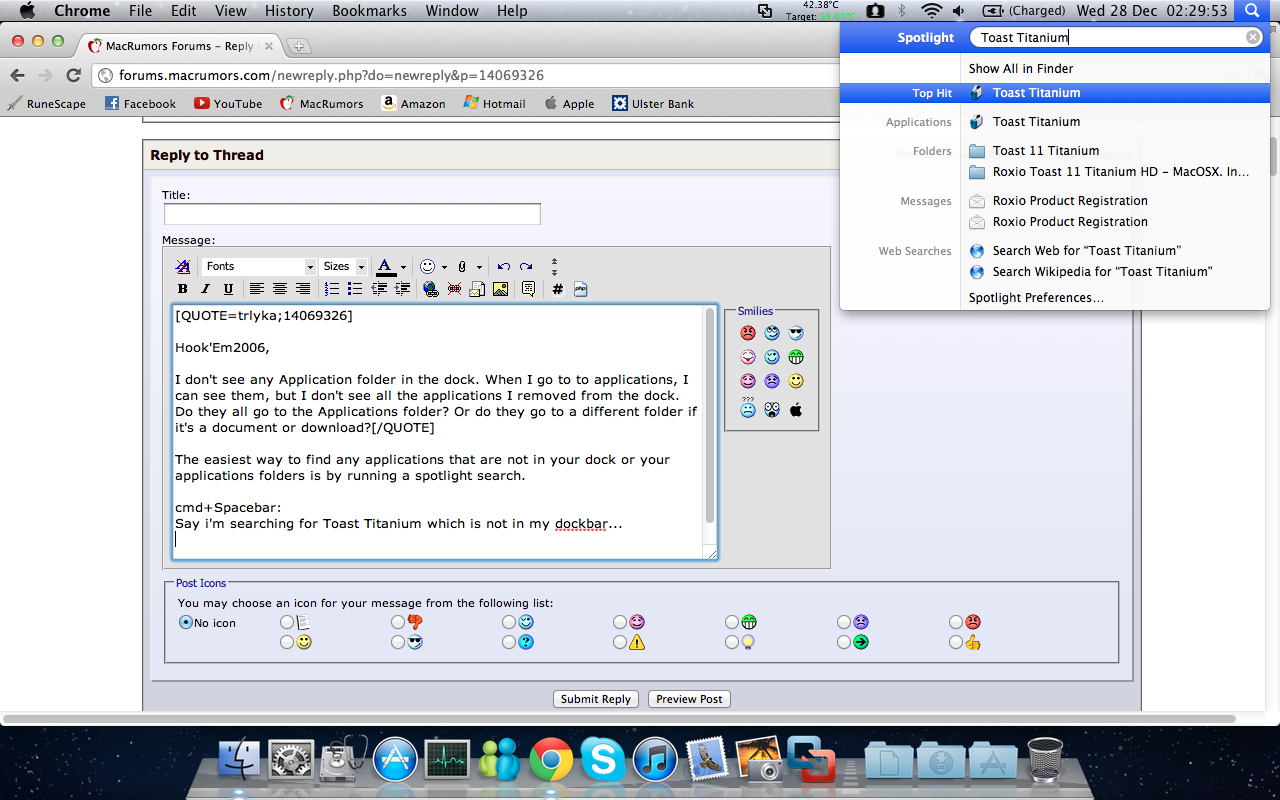Undo last edit in message editor
Image resolution: width=1280 pixels, height=800 pixels.
click(503, 267)
